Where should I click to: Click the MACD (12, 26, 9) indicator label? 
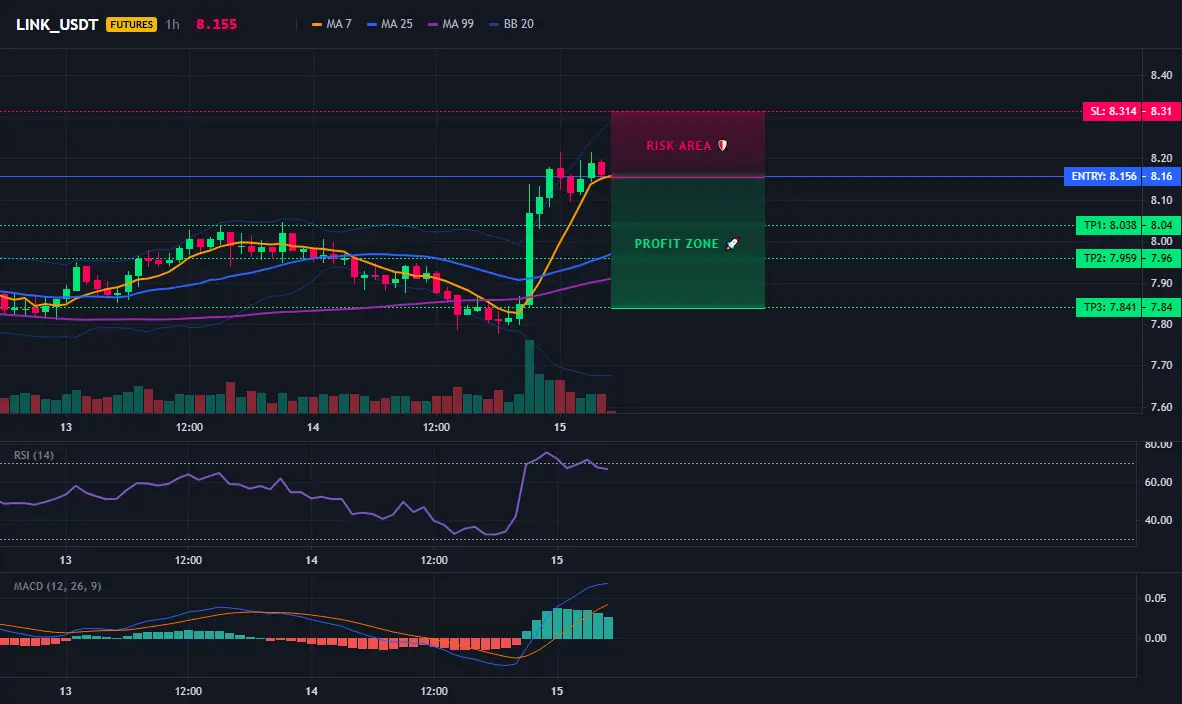tap(57, 586)
